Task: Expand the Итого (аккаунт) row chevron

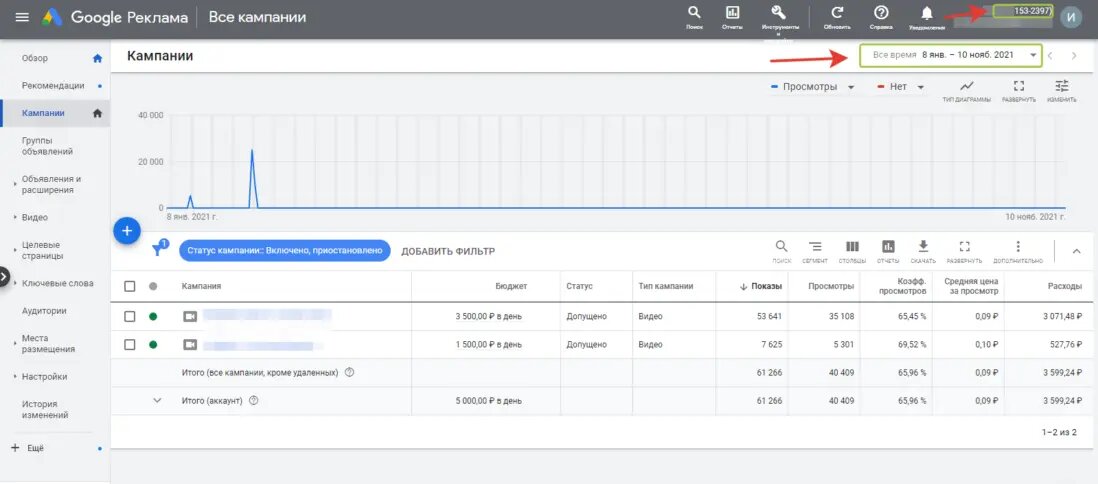Action: coord(157,401)
